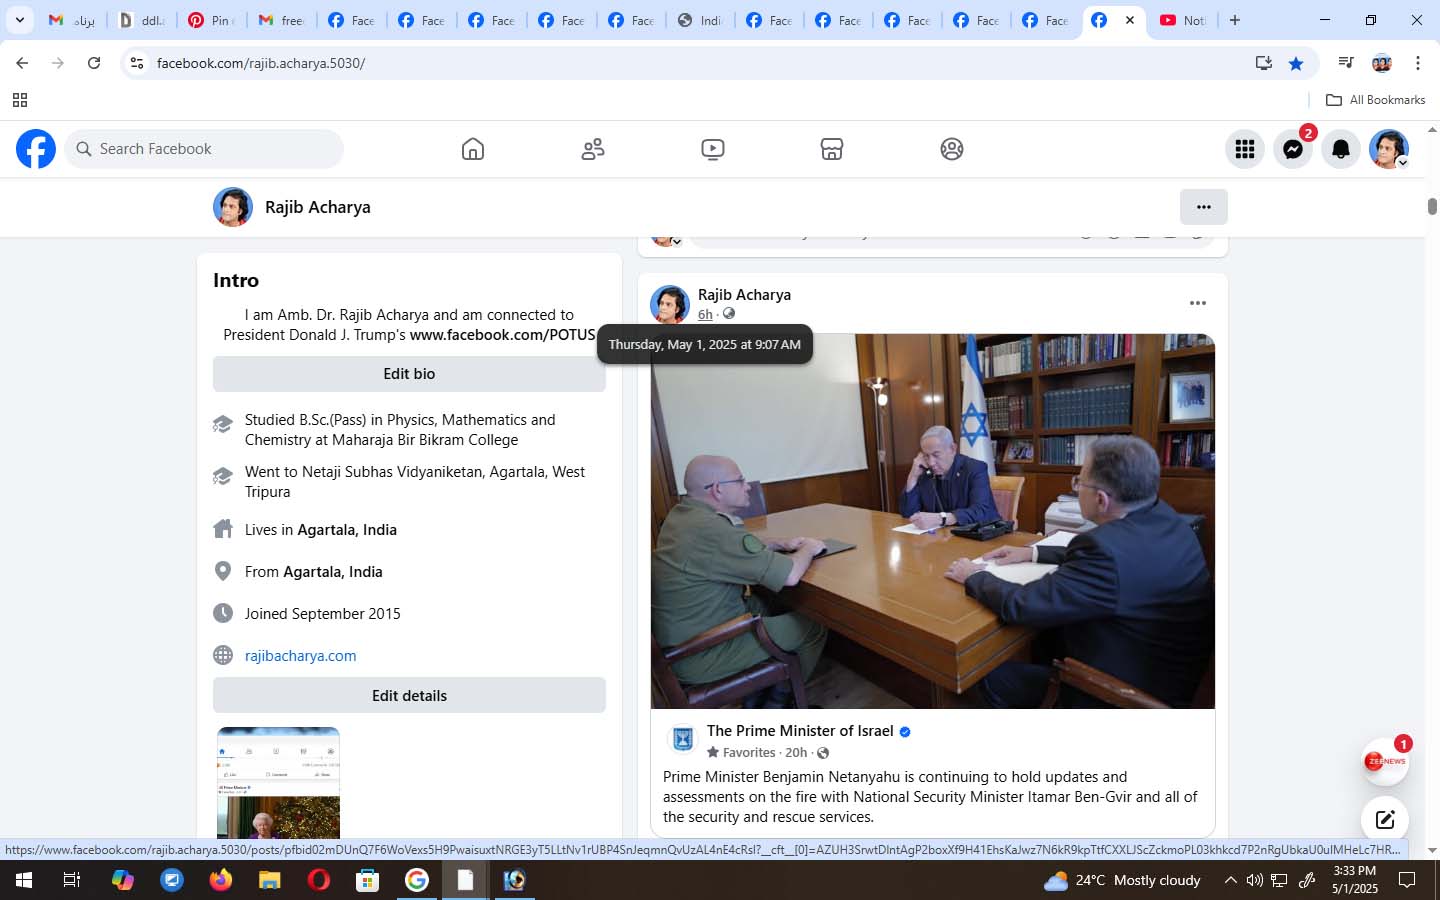Start a new message with compose icon
Image resolution: width=1440 pixels, height=900 pixels.
coord(1385,820)
